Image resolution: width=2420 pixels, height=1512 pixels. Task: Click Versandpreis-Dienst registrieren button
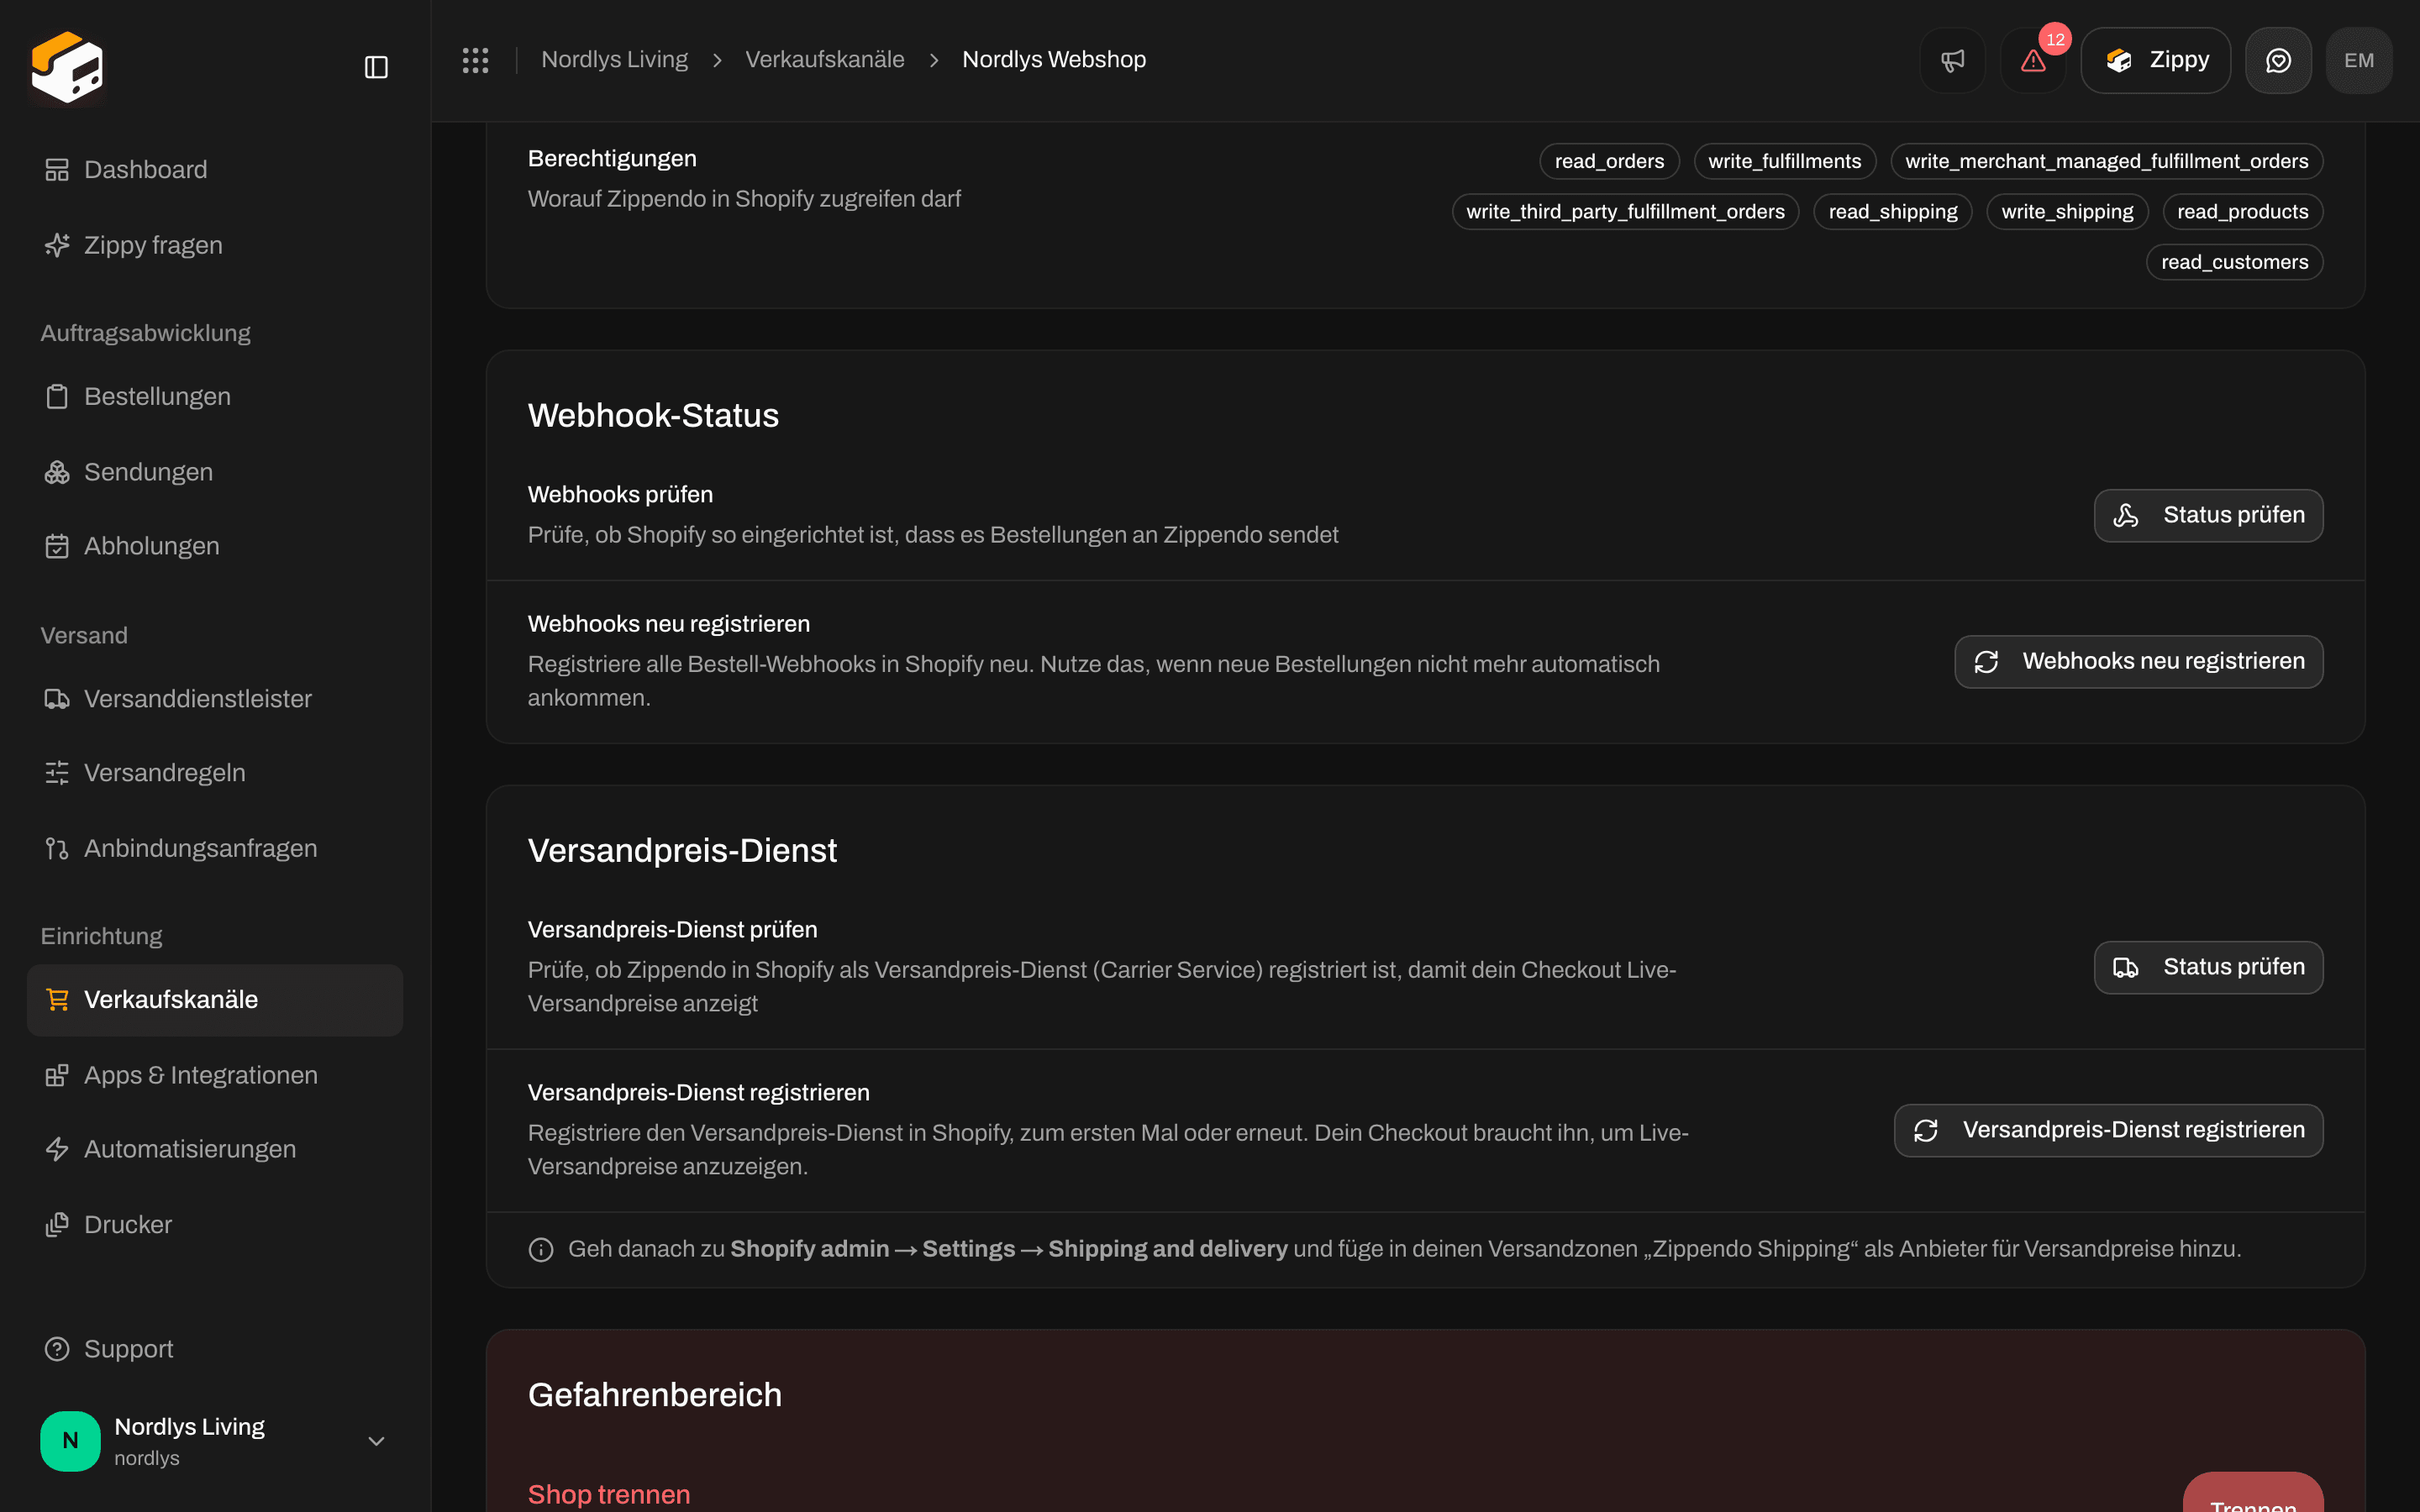pos(2108,1130)
